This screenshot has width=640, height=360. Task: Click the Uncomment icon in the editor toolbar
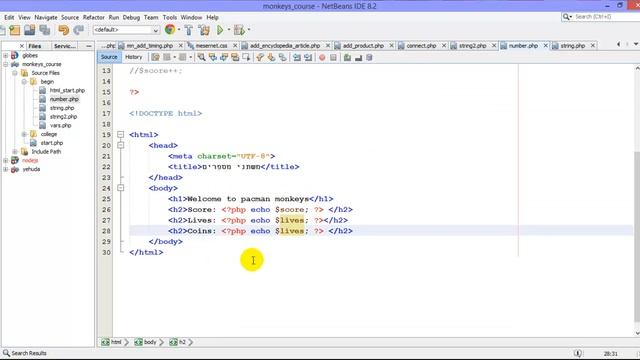pyautogui.click(x=358, y=58)
